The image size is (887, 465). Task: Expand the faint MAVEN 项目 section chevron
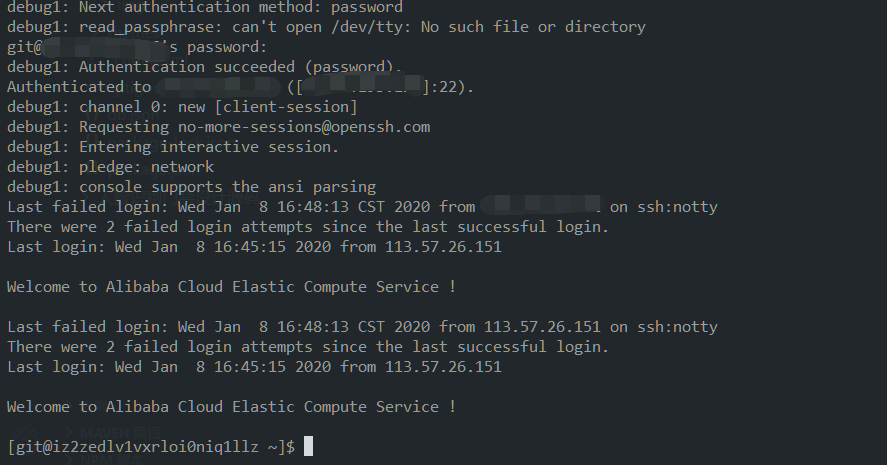(x=68, y=434)
